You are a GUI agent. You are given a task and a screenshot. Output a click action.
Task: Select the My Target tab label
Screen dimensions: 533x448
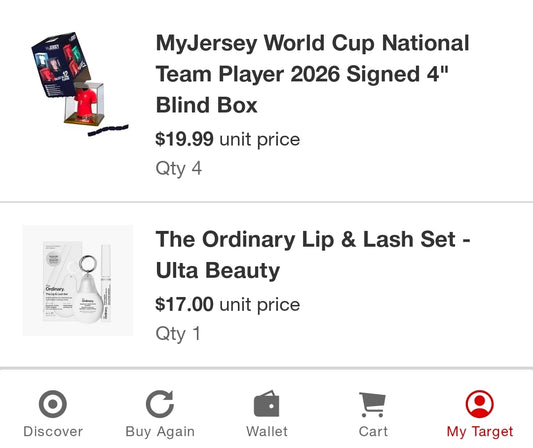[x=480, y=432]
